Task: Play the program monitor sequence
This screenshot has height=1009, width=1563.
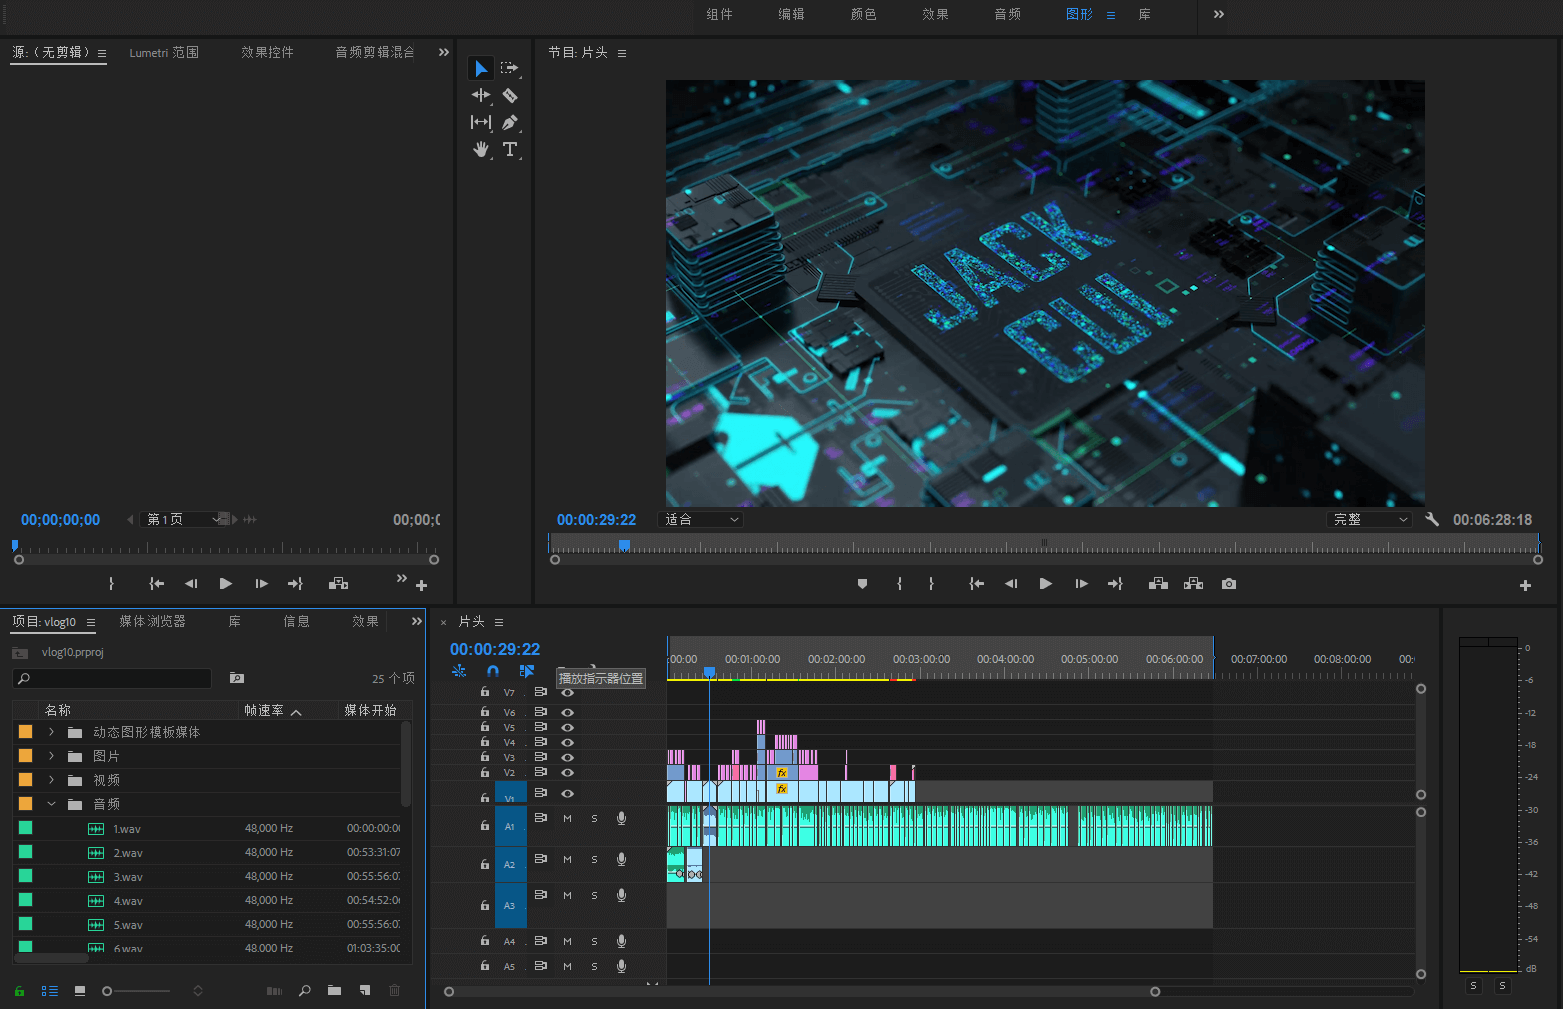Action: point(1045,584)
